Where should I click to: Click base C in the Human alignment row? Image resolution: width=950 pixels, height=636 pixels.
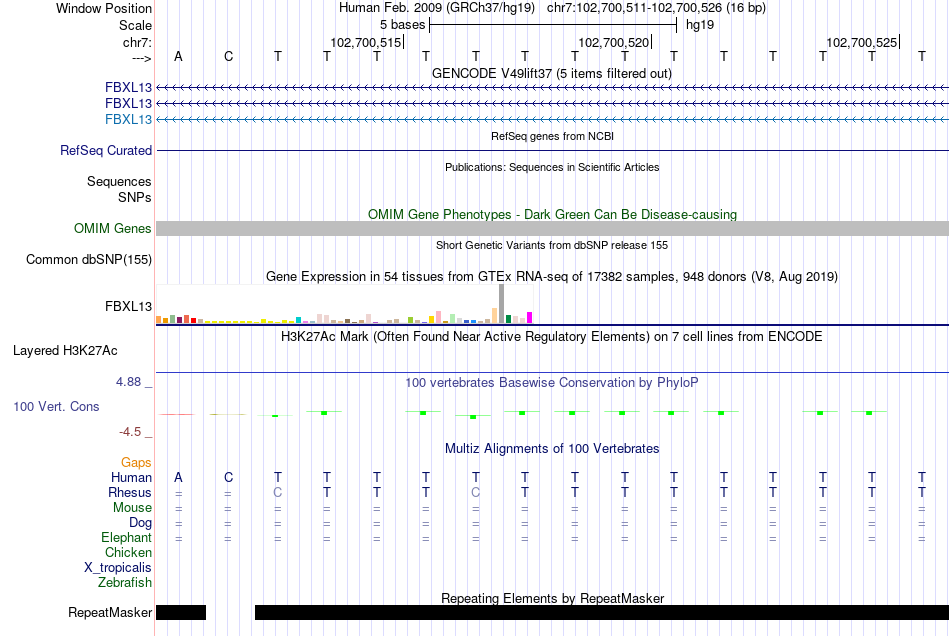tap(228, 477)
